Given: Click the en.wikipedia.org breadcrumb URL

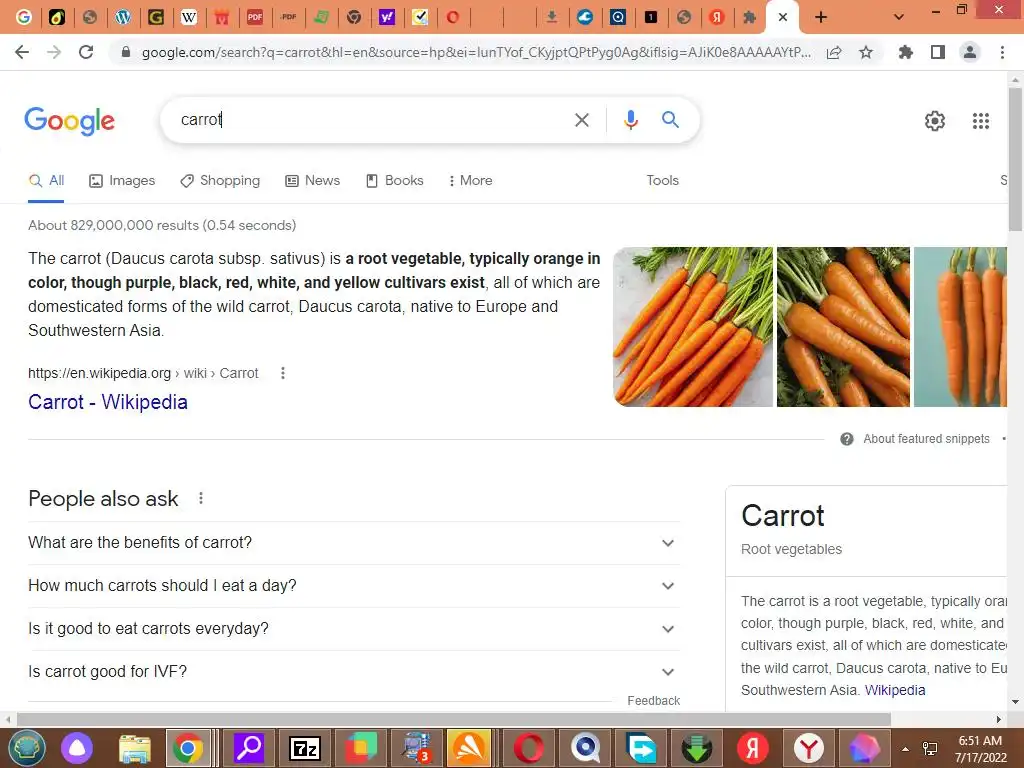Looking at the screenshot, I should point(143,373).
